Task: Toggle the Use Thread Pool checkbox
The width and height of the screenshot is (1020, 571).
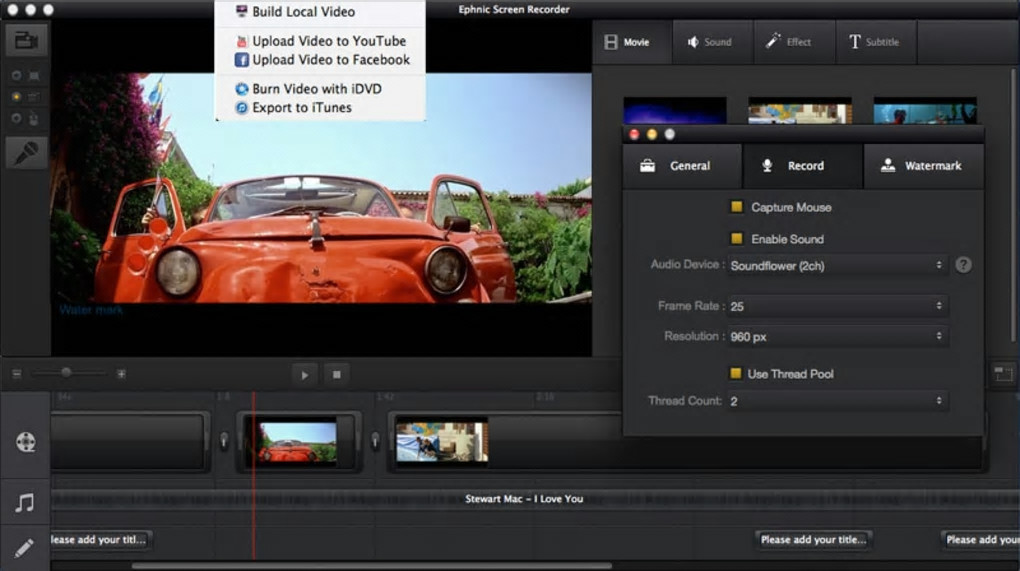Action: click(x=736, y=373)
